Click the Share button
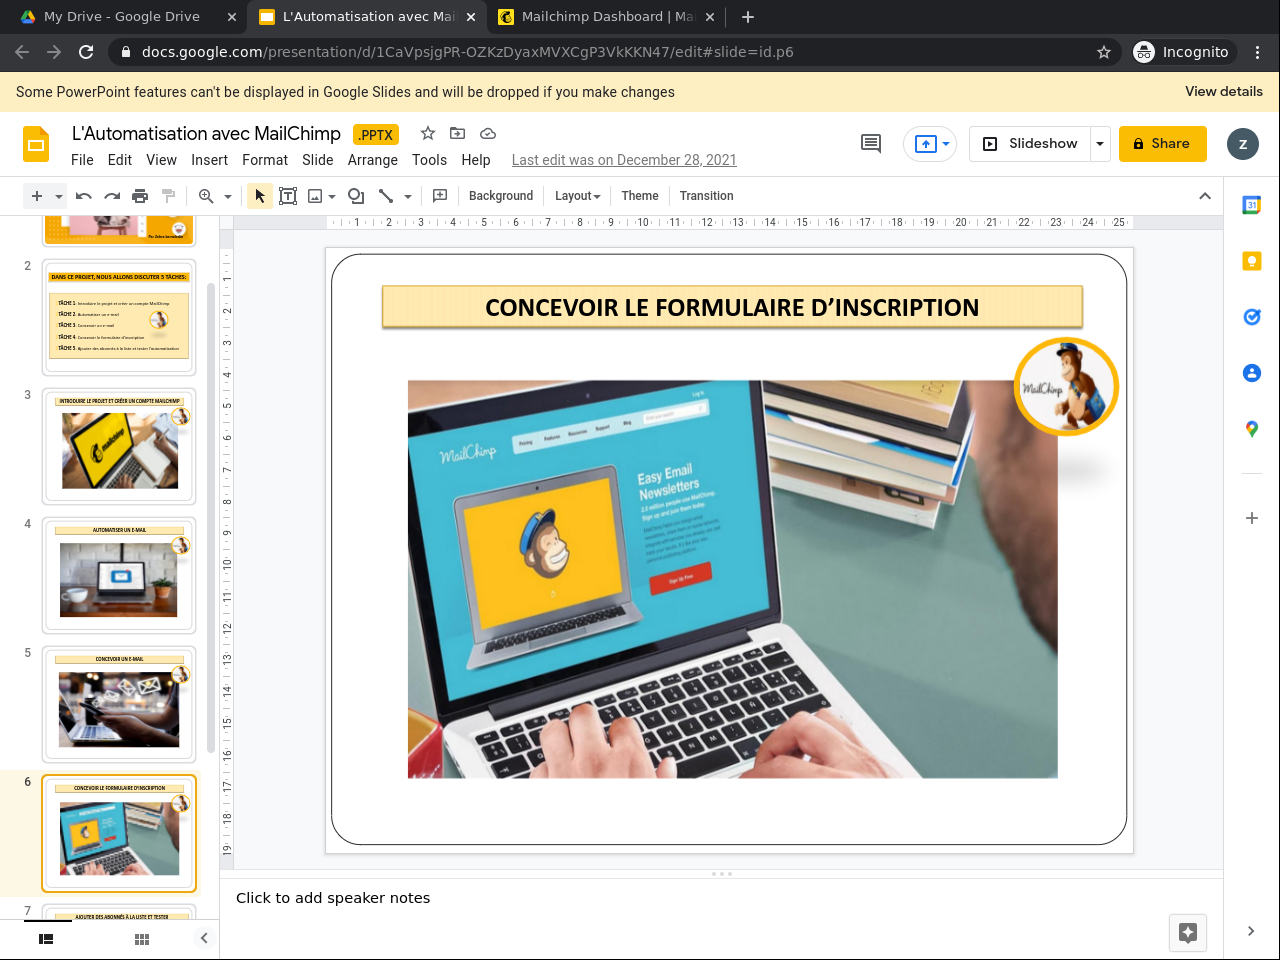The width and height of the screenshot is (1280, 960). click(x=1163, y=144)
